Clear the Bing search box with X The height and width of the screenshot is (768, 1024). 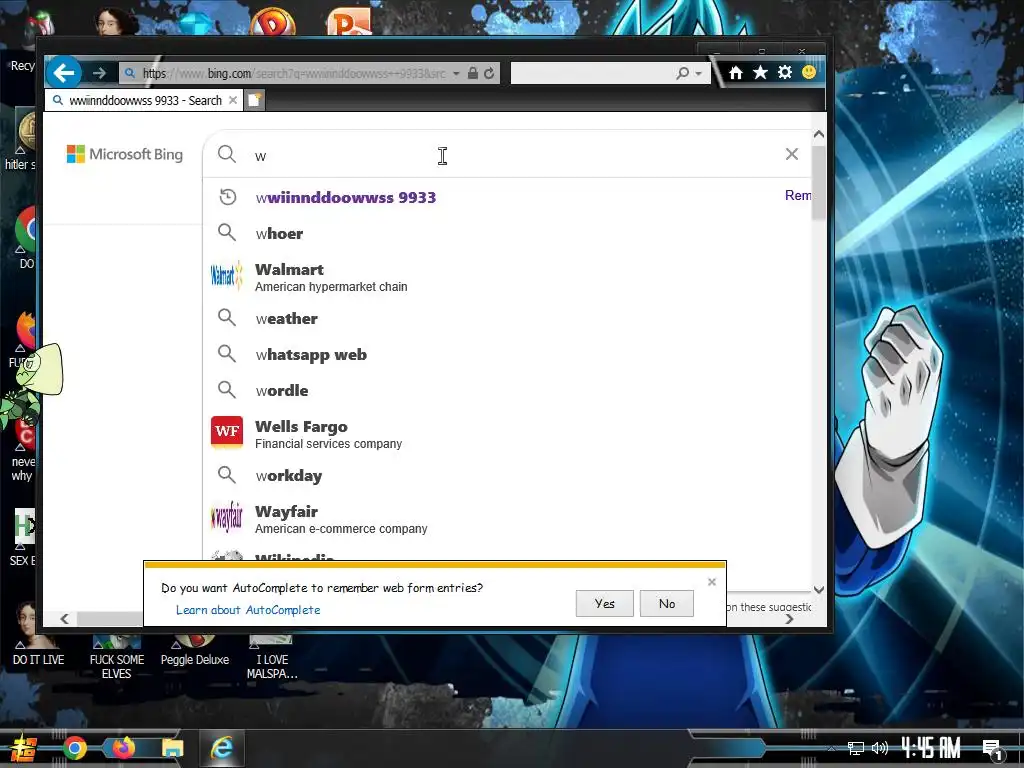tap(792, 154)
